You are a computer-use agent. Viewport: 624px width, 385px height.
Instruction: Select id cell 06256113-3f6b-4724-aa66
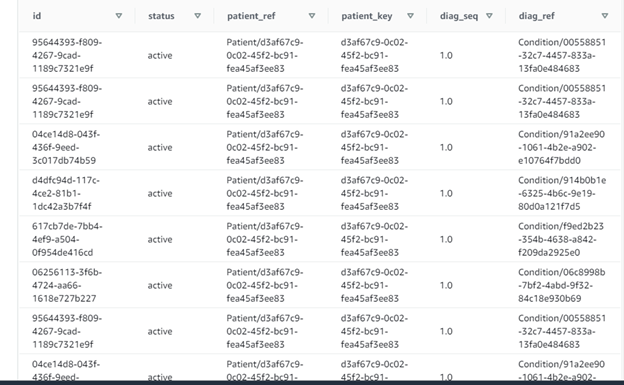coord(67,285)
